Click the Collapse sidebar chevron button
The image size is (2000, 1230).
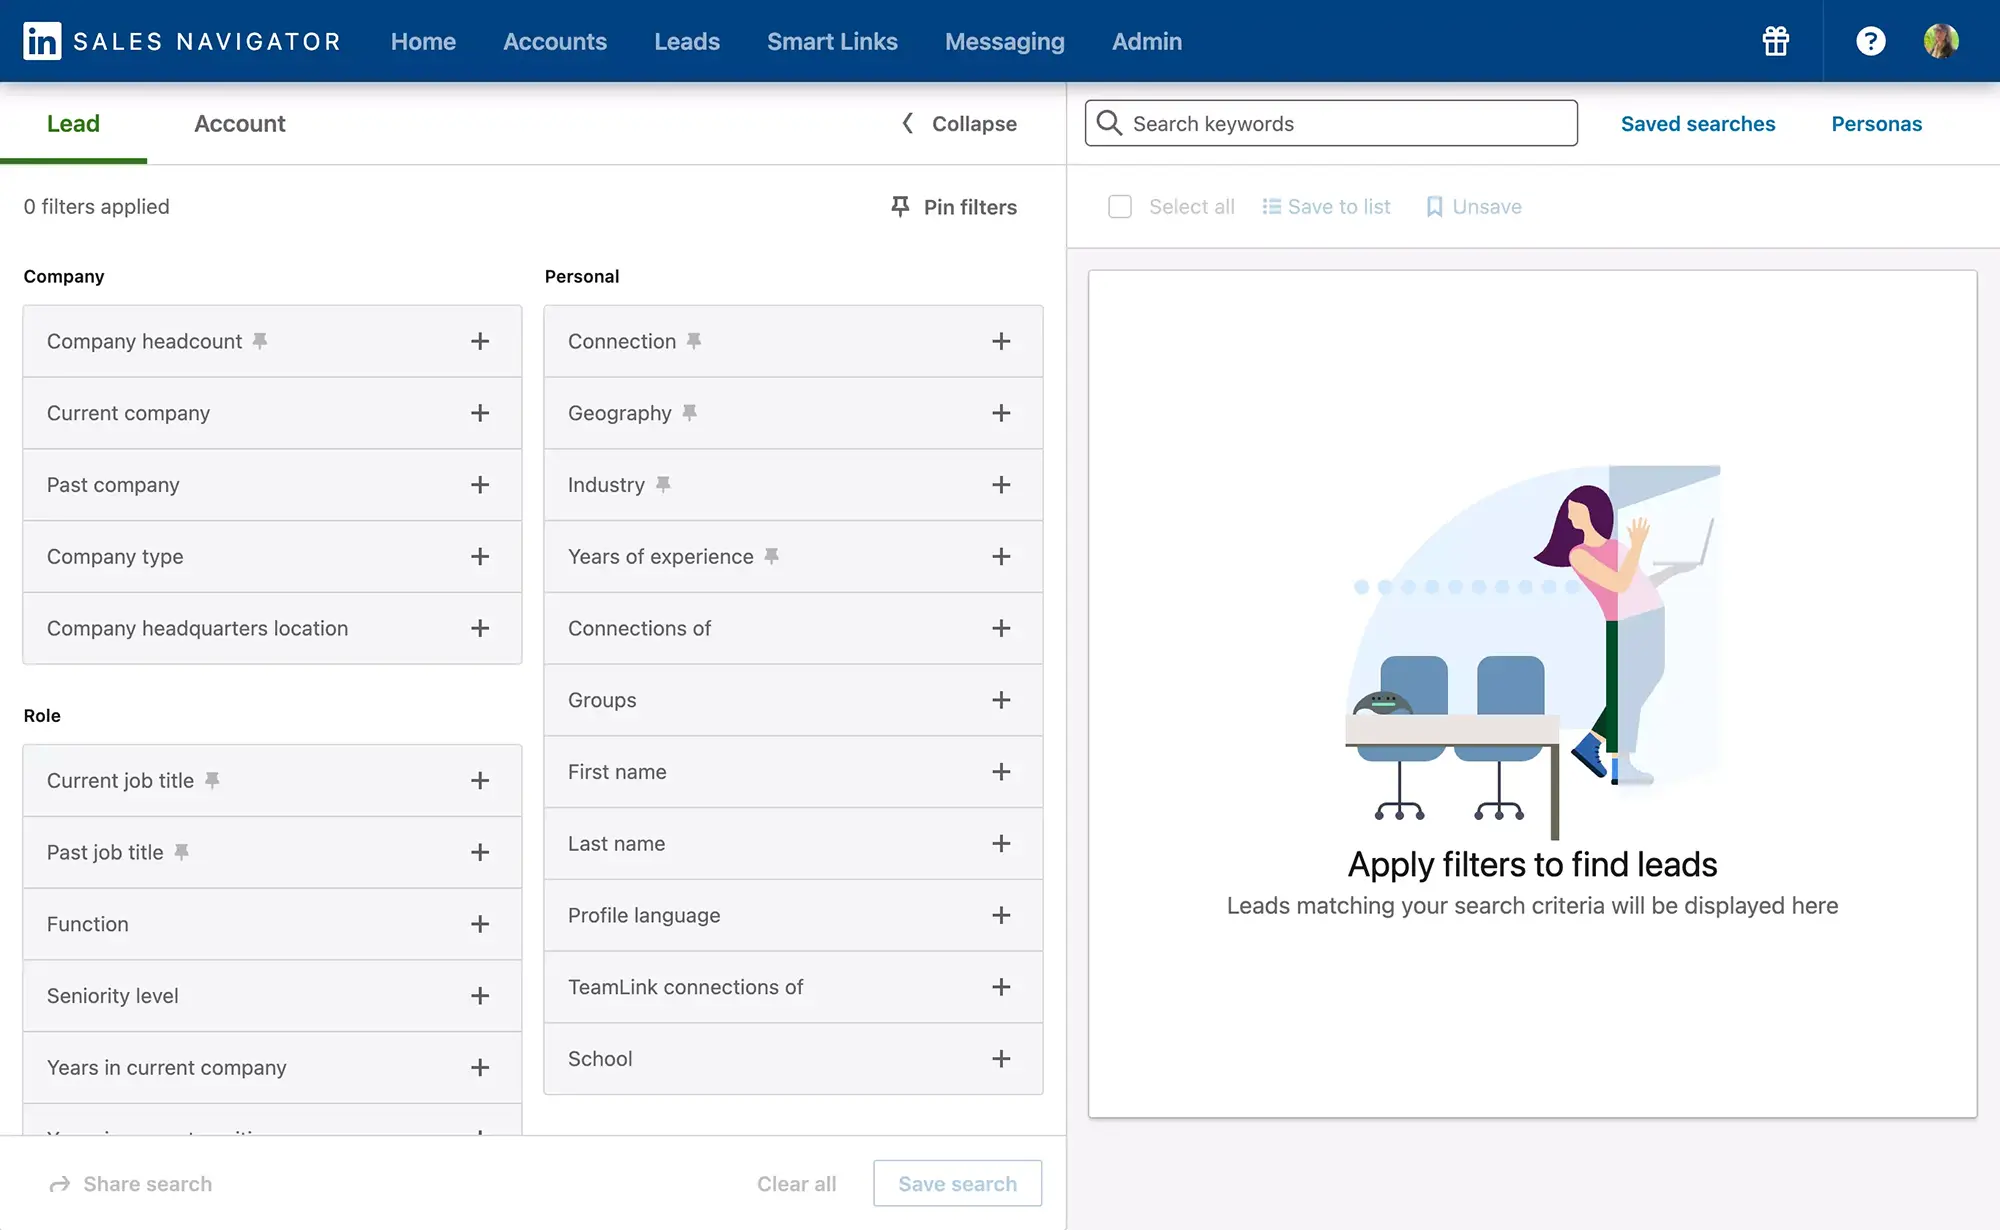[907, 121]
